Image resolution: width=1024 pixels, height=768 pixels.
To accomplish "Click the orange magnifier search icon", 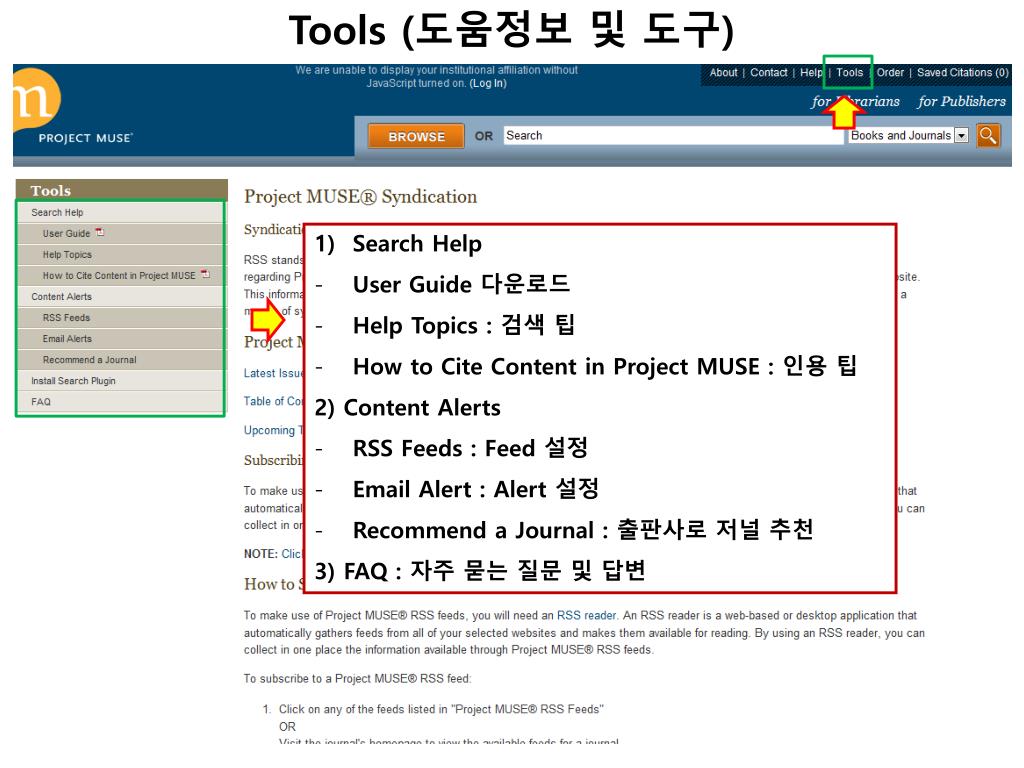I will tap(988, 135).
